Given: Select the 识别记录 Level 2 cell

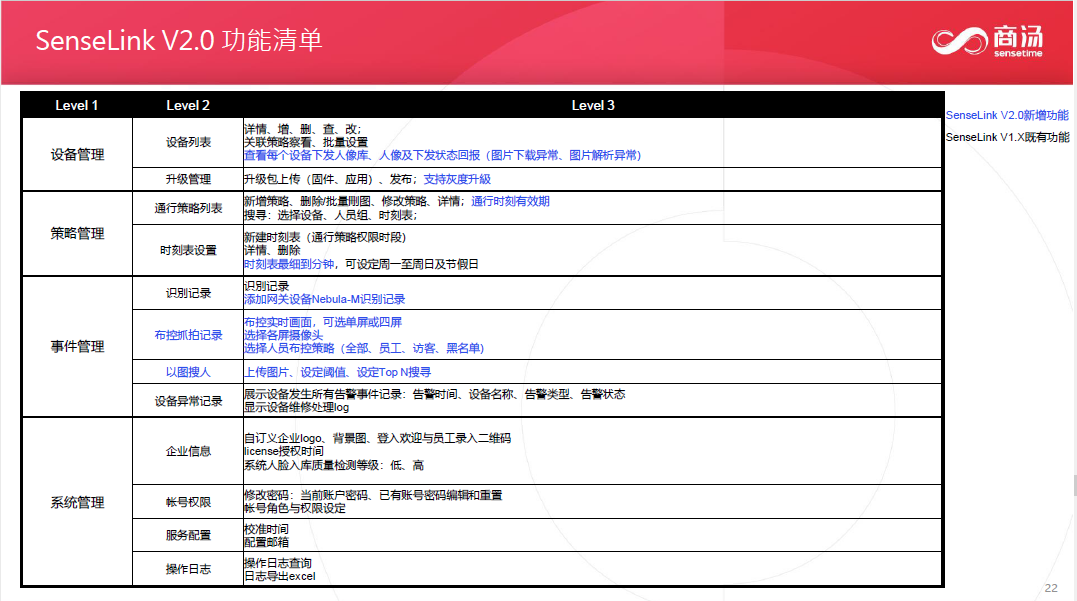Looking at the screenshot, I should click(x=188, y=293).
